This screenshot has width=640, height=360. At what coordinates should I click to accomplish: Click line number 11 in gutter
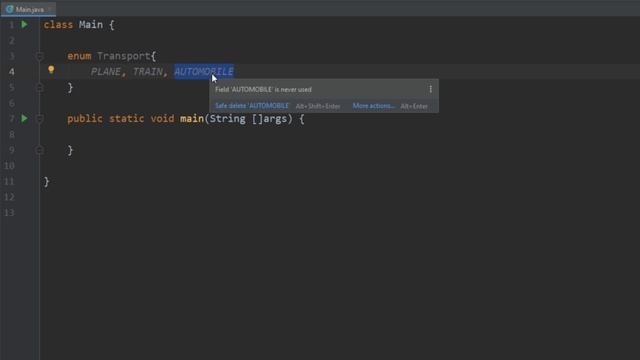pos(9,181)
